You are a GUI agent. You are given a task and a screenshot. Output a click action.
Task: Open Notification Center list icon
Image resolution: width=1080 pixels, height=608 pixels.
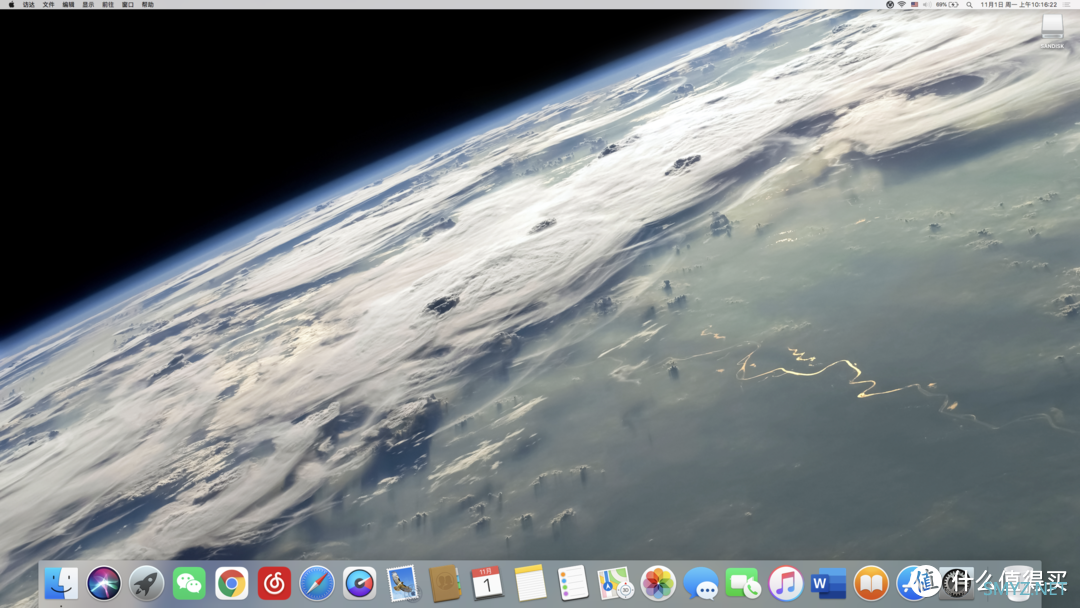pyautogui.click(x=1068, y=5)
